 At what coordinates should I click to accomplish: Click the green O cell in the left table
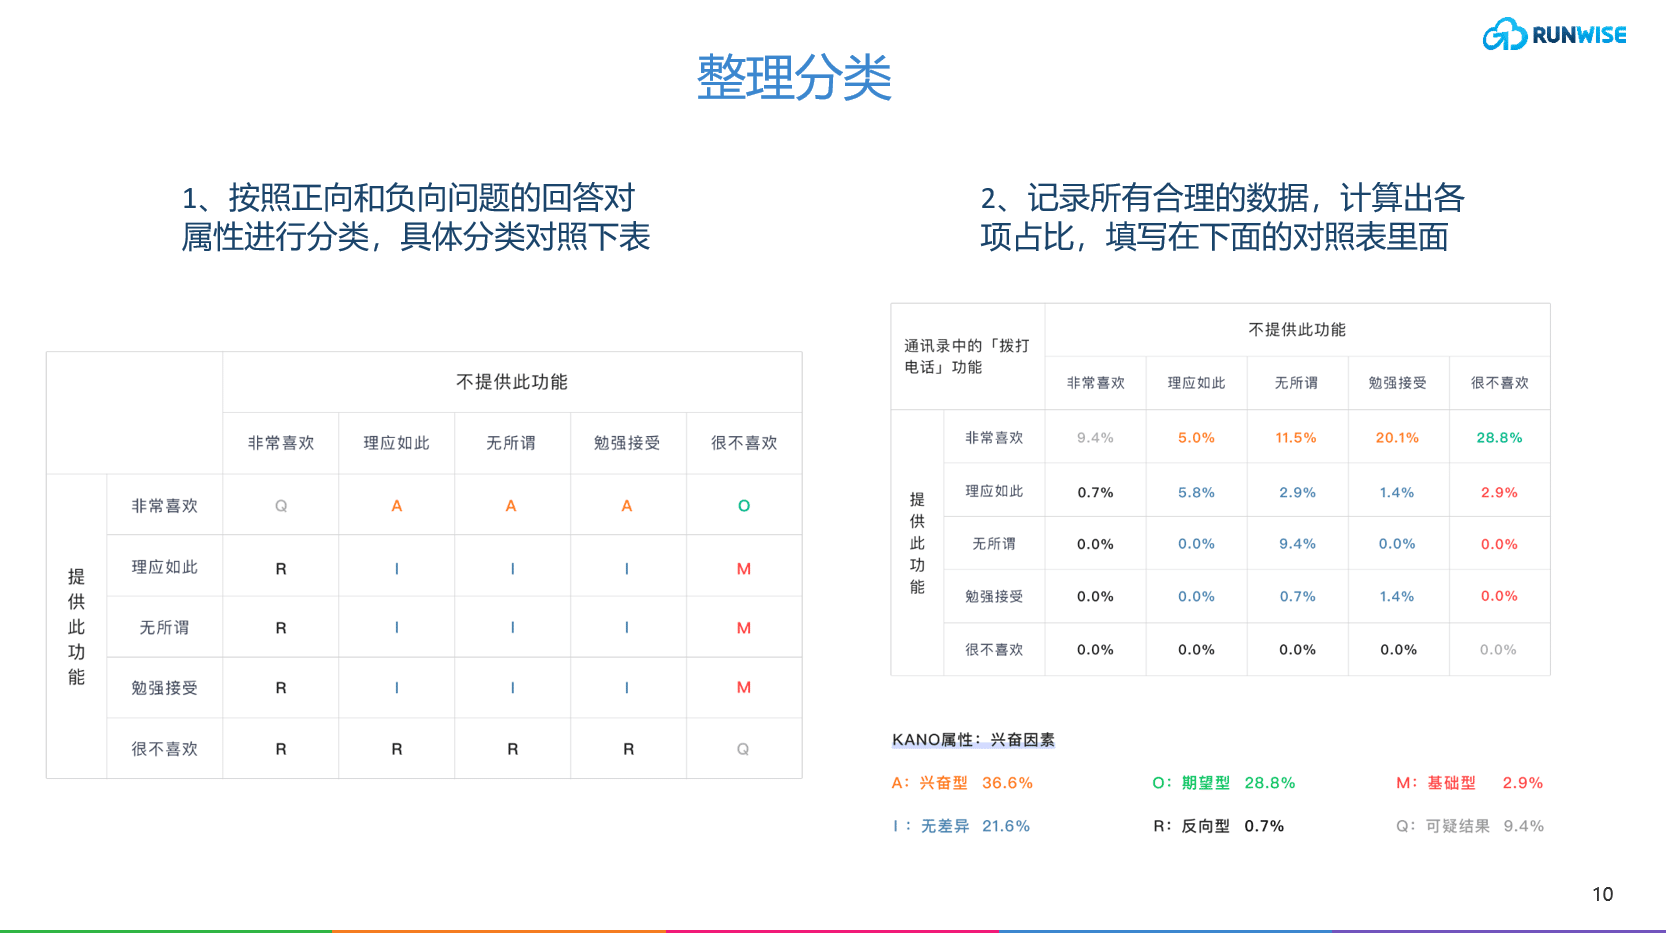(x=744, y=506)
